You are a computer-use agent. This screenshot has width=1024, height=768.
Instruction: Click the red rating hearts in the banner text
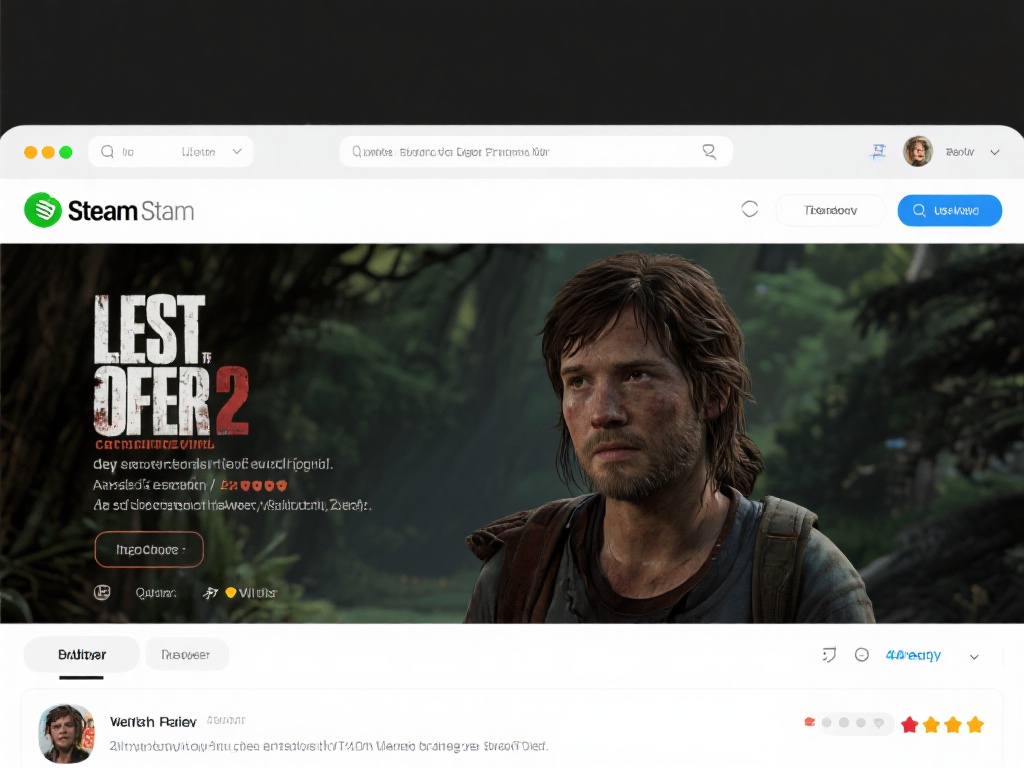tap(262, 485)
